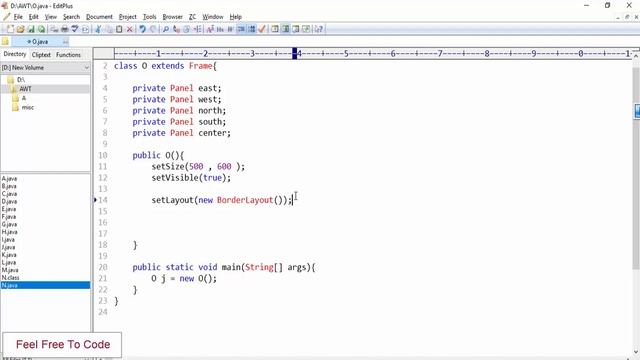Click line number 14 marker in gutter
Viewport: 640px width, 360px height.
tap(102, 200)
